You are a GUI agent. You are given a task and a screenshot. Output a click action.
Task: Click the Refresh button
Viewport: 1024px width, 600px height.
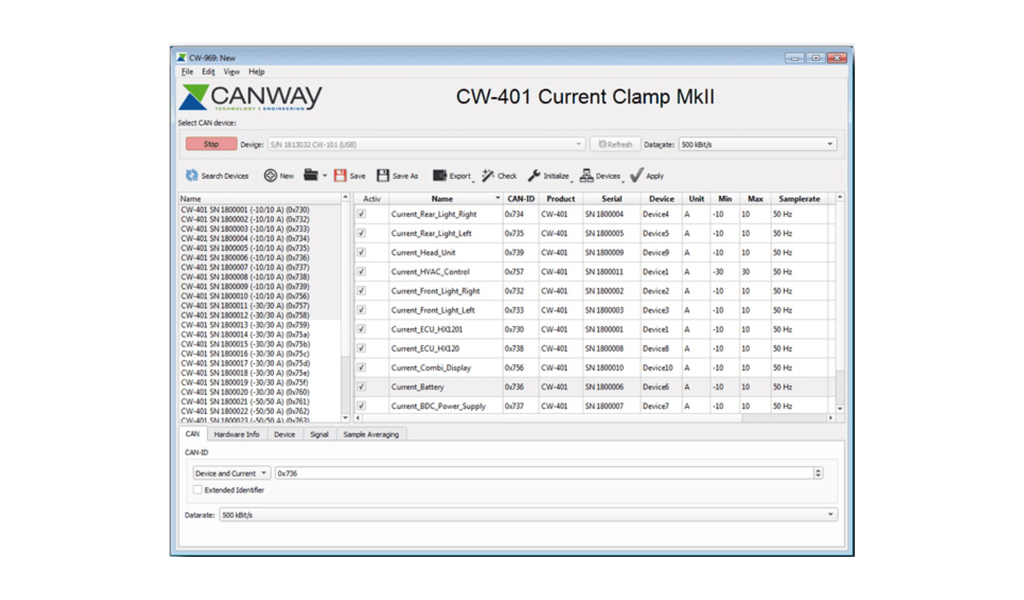(x=615, y=144)
